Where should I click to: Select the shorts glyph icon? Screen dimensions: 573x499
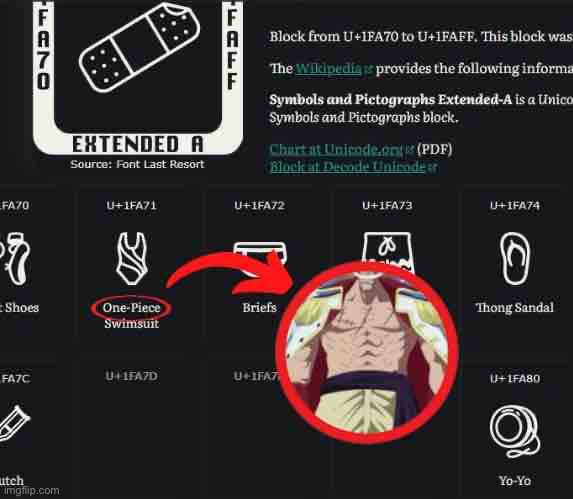point(388,248)
